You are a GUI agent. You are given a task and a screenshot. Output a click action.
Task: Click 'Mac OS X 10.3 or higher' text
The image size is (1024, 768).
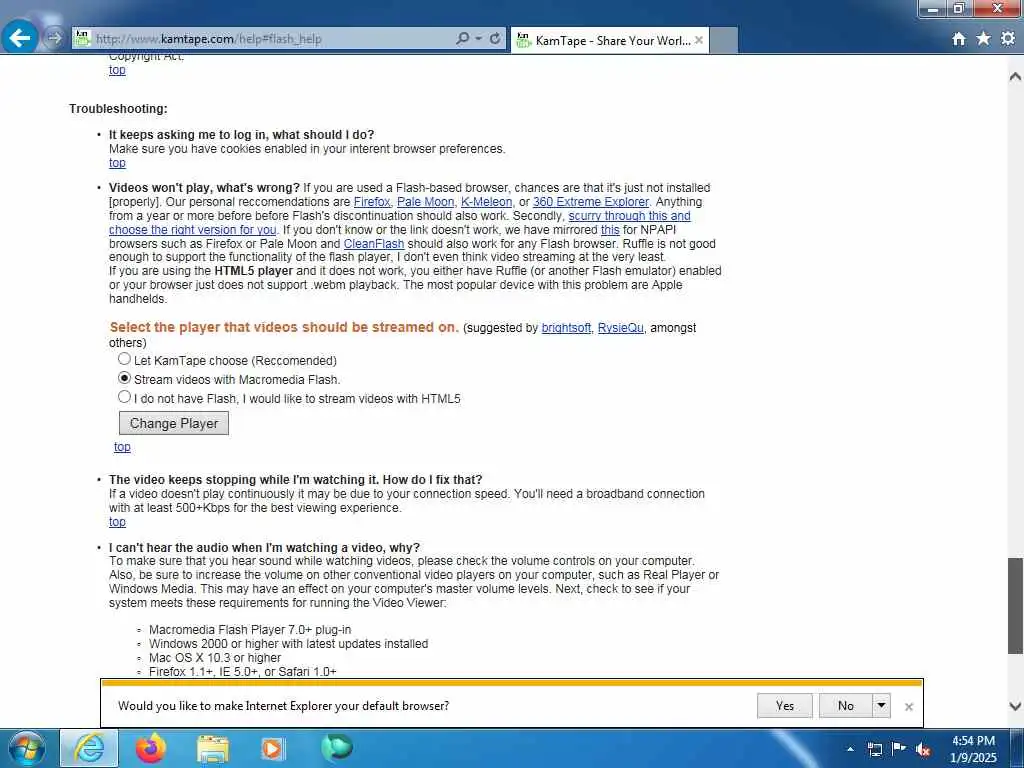215,658
